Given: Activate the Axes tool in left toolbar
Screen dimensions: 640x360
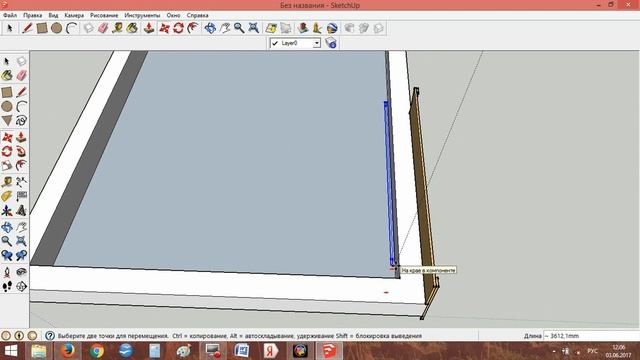Looking at the screenshot, I should (x=7, y=211).
